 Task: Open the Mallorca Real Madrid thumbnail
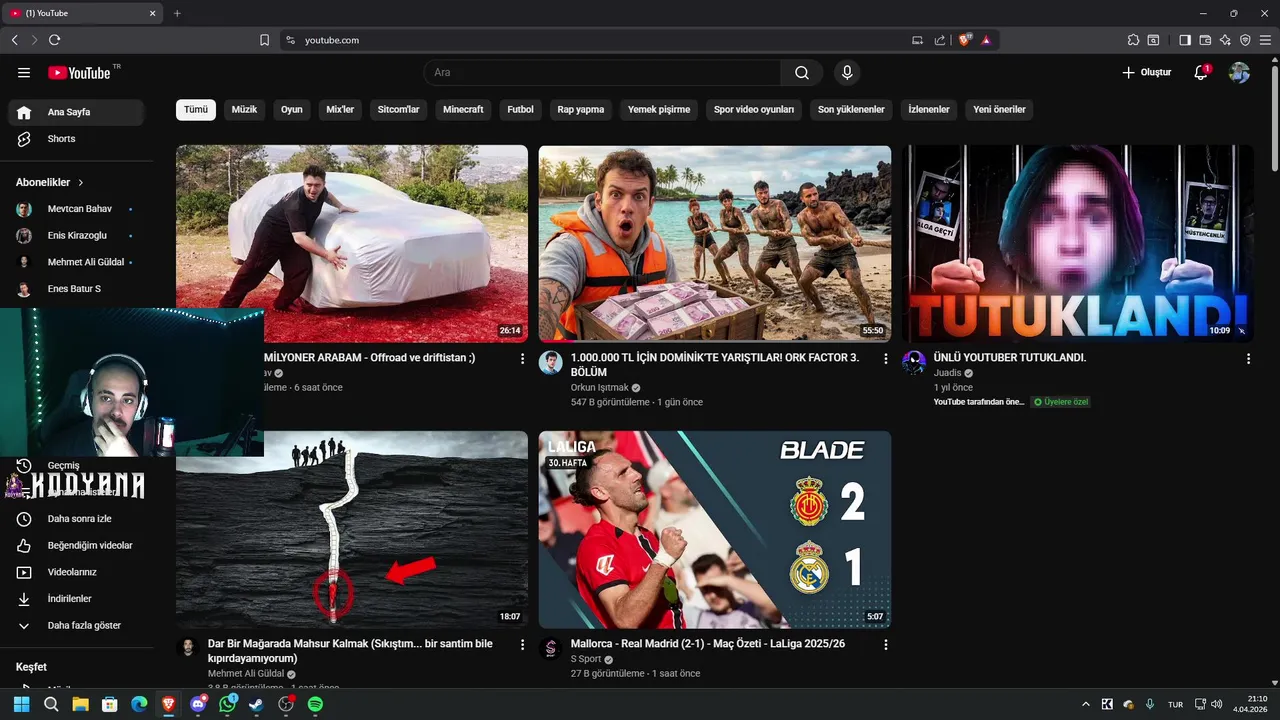715,530
